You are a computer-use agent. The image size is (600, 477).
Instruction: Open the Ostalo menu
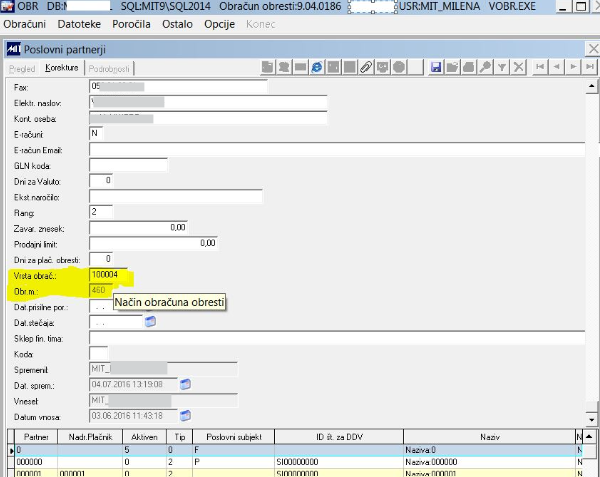click(177, 24)
